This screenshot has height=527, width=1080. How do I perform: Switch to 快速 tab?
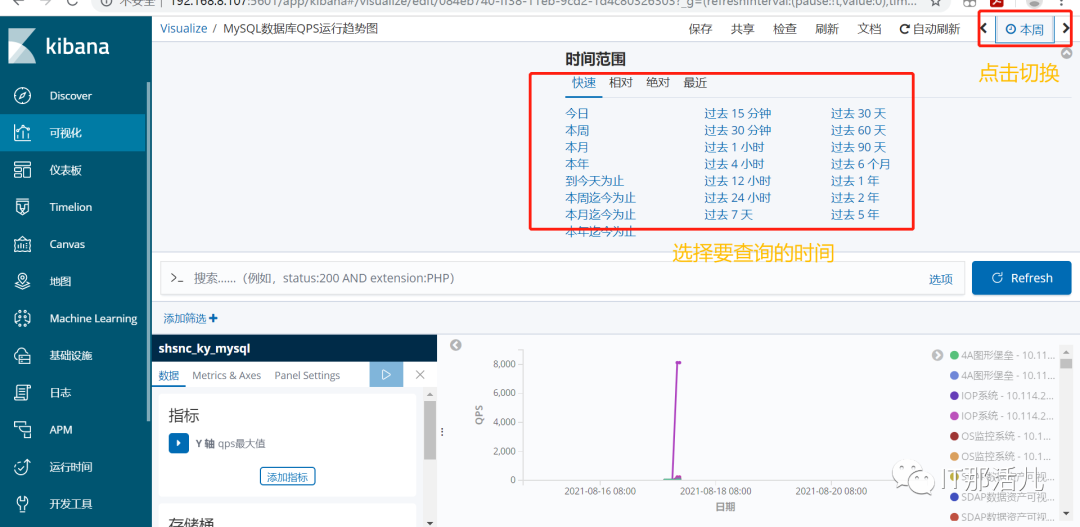coord(584,83)
